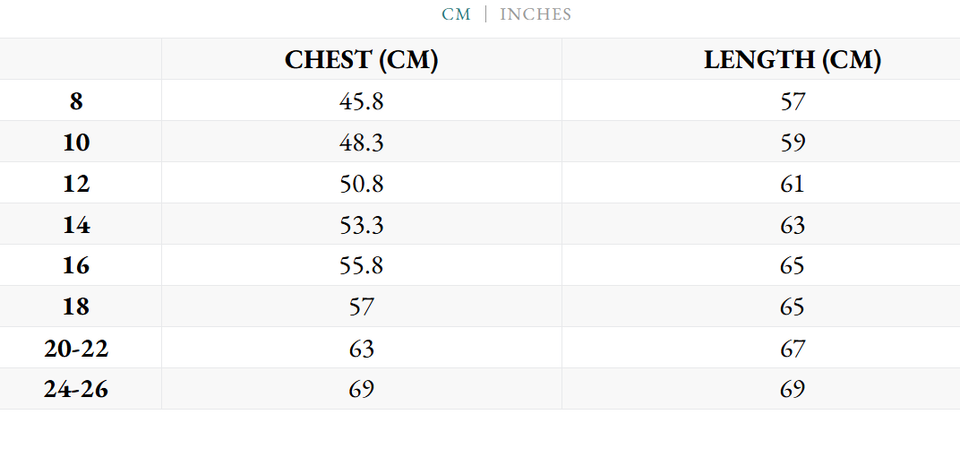960x449 pixels.
Task: Click the length value for size 24-26
Action: click(792, 389)
